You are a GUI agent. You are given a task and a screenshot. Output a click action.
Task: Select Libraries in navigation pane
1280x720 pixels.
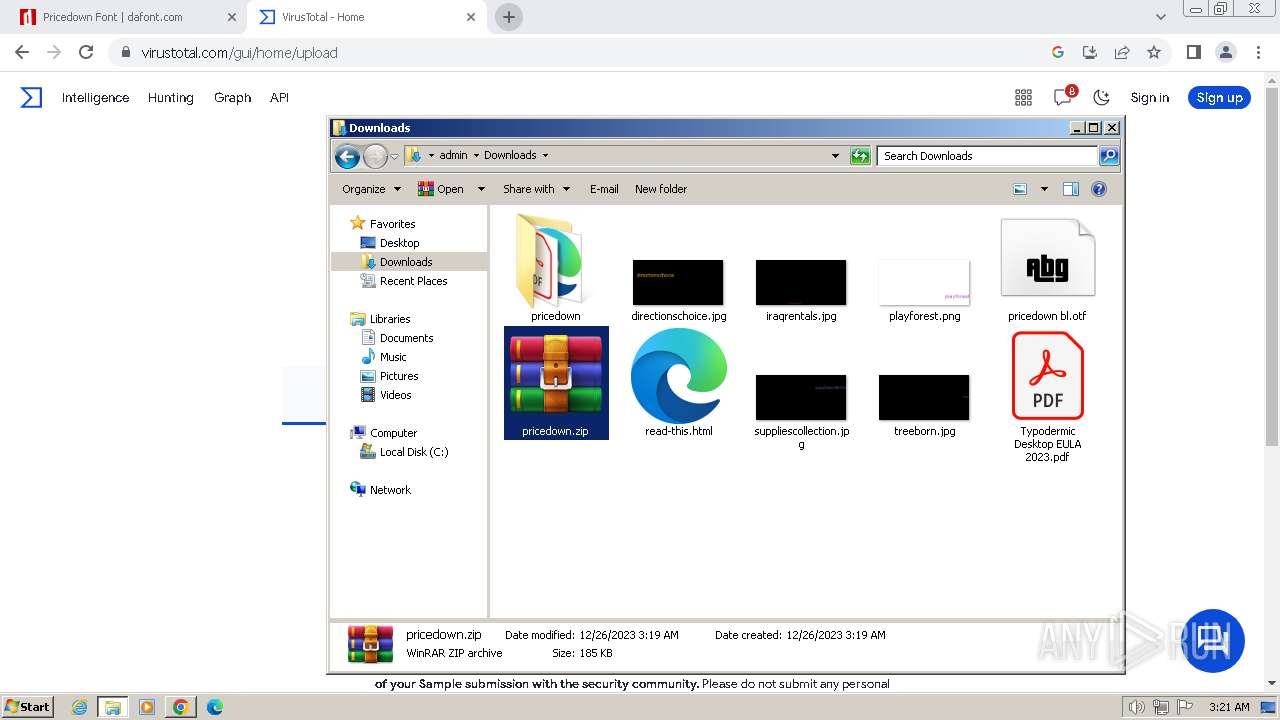pos(390,319)
